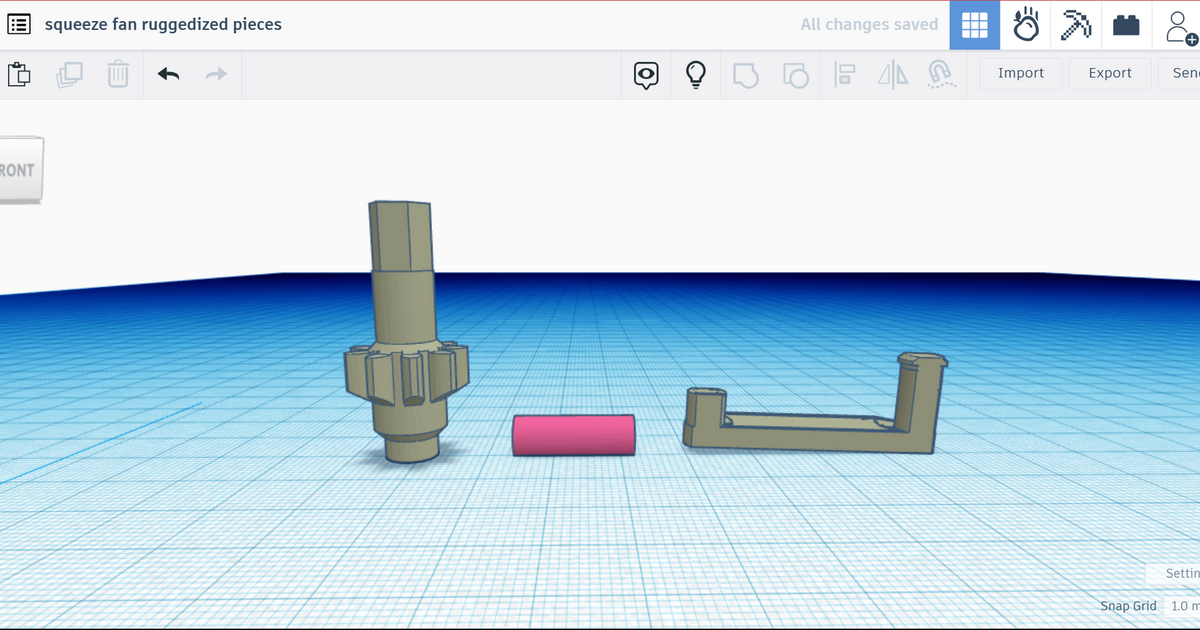1200x630 pixels.
Task: Toggle notes visibility with the comment eye icon
Action: pos(646,74)
